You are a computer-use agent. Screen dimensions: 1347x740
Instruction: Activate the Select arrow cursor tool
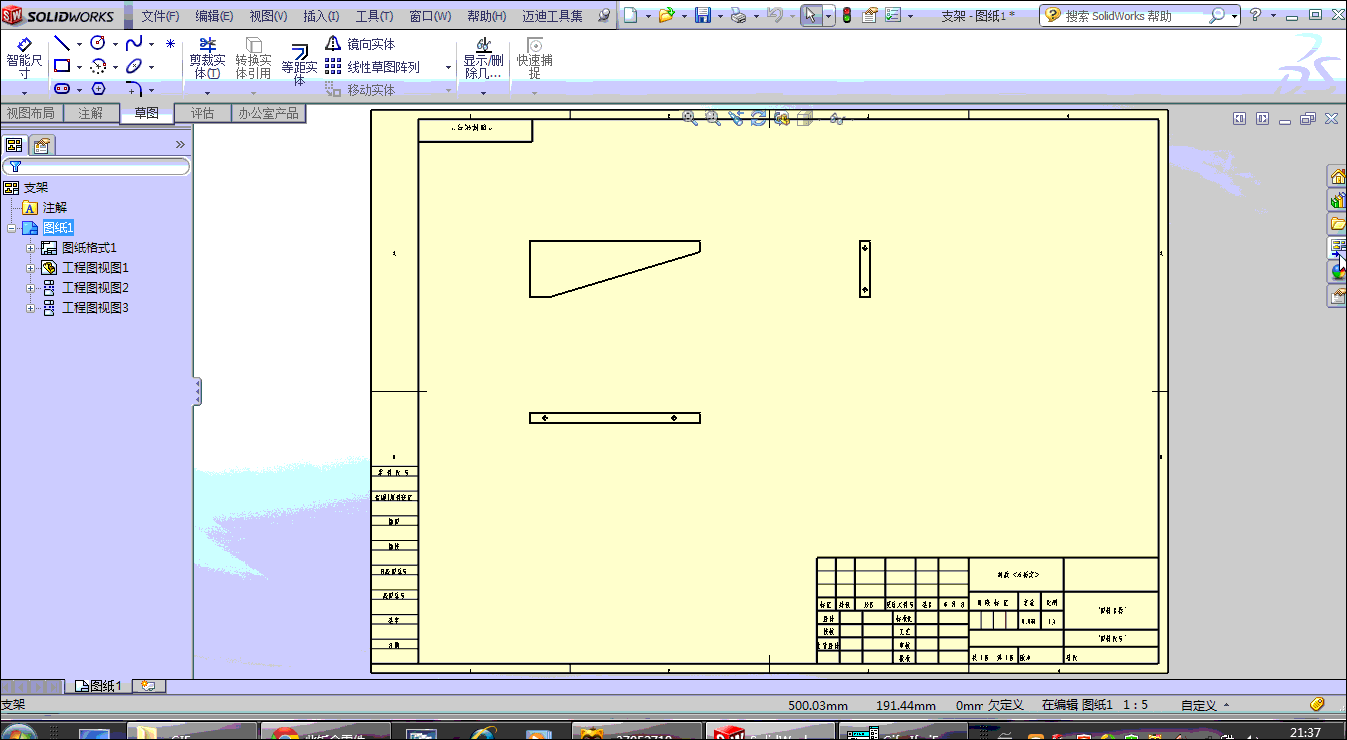[x=811, y=15]
